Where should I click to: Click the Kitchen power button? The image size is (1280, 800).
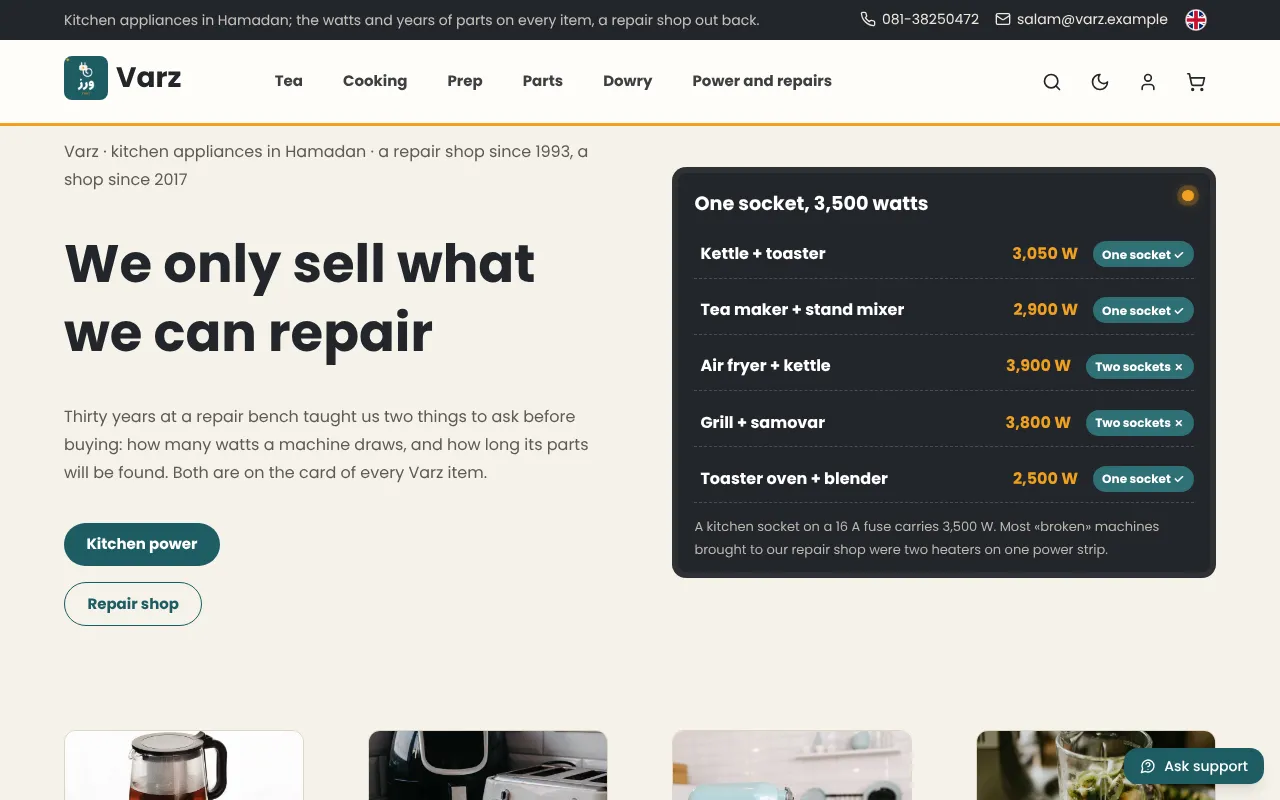142,544
